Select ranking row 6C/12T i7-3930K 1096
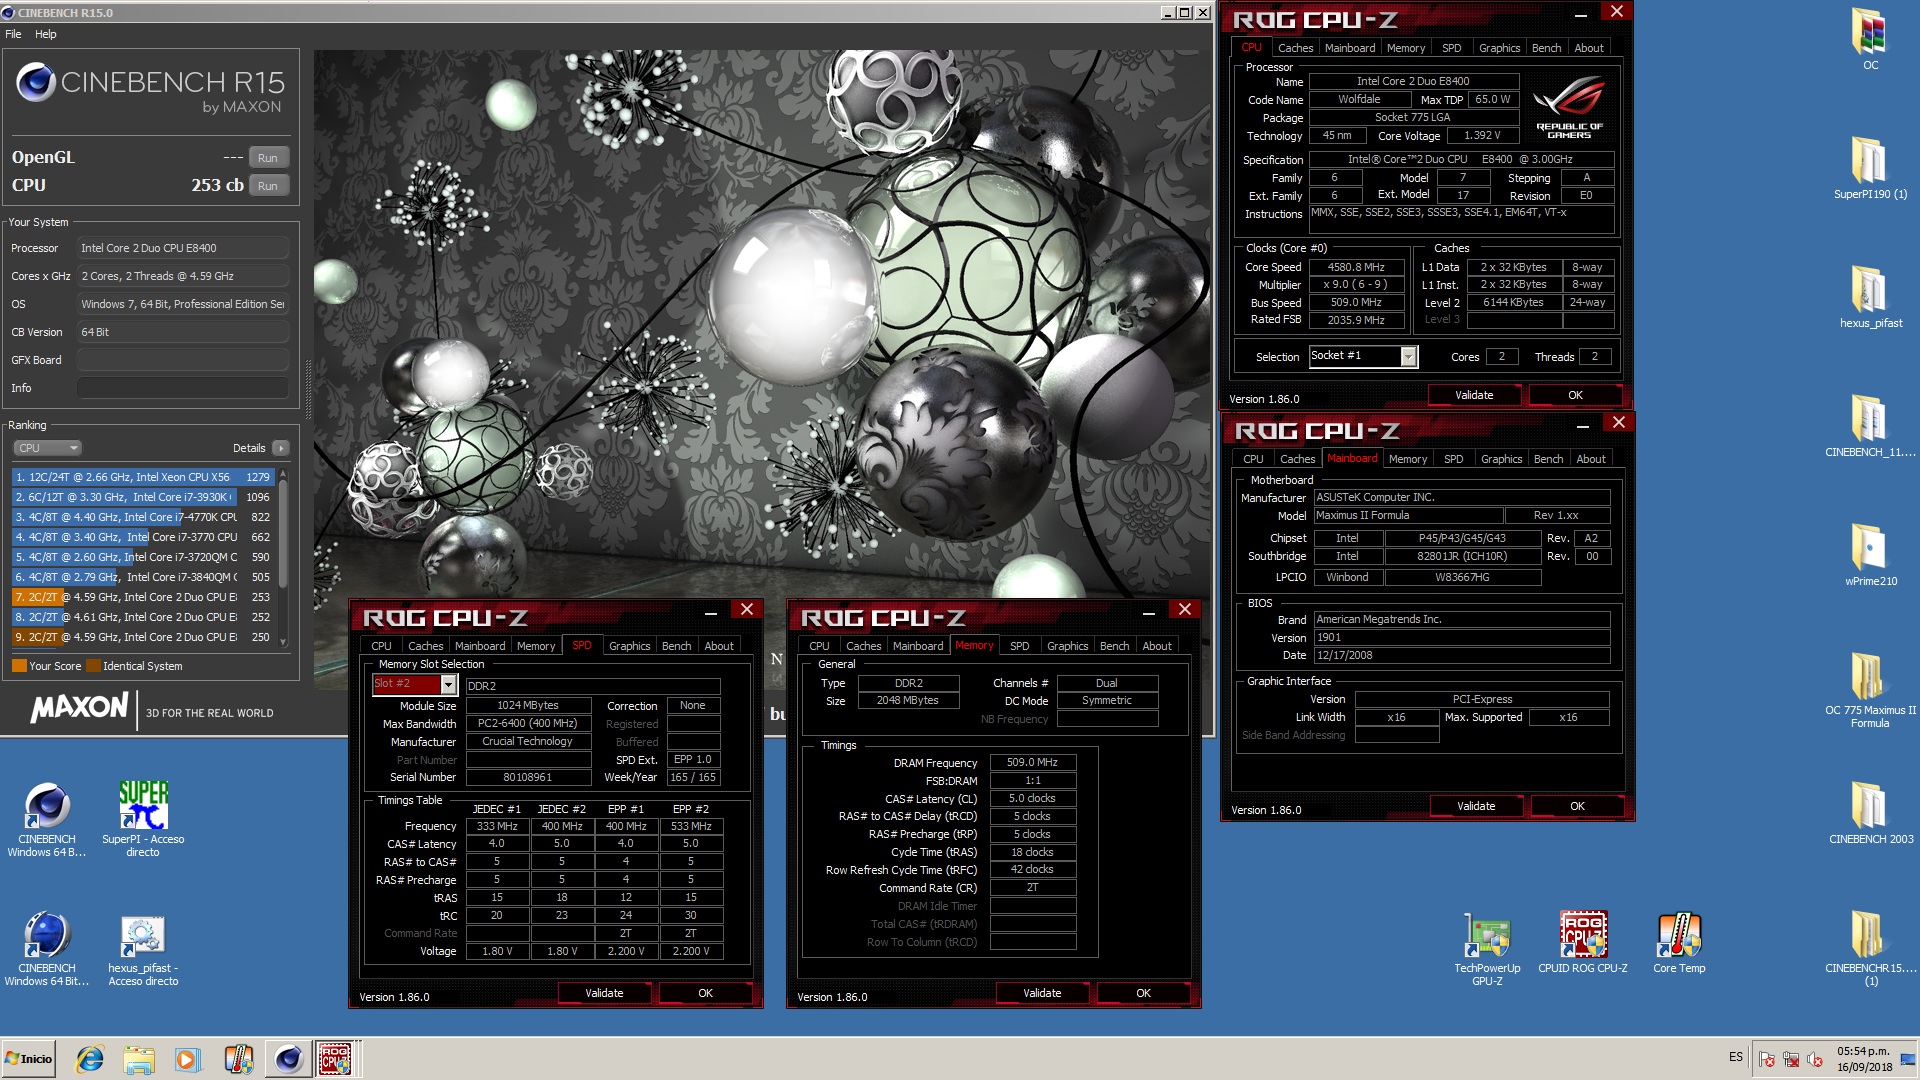This screenshot has height=1080, width=1920. pyautogui.click(x=143, y=497)
